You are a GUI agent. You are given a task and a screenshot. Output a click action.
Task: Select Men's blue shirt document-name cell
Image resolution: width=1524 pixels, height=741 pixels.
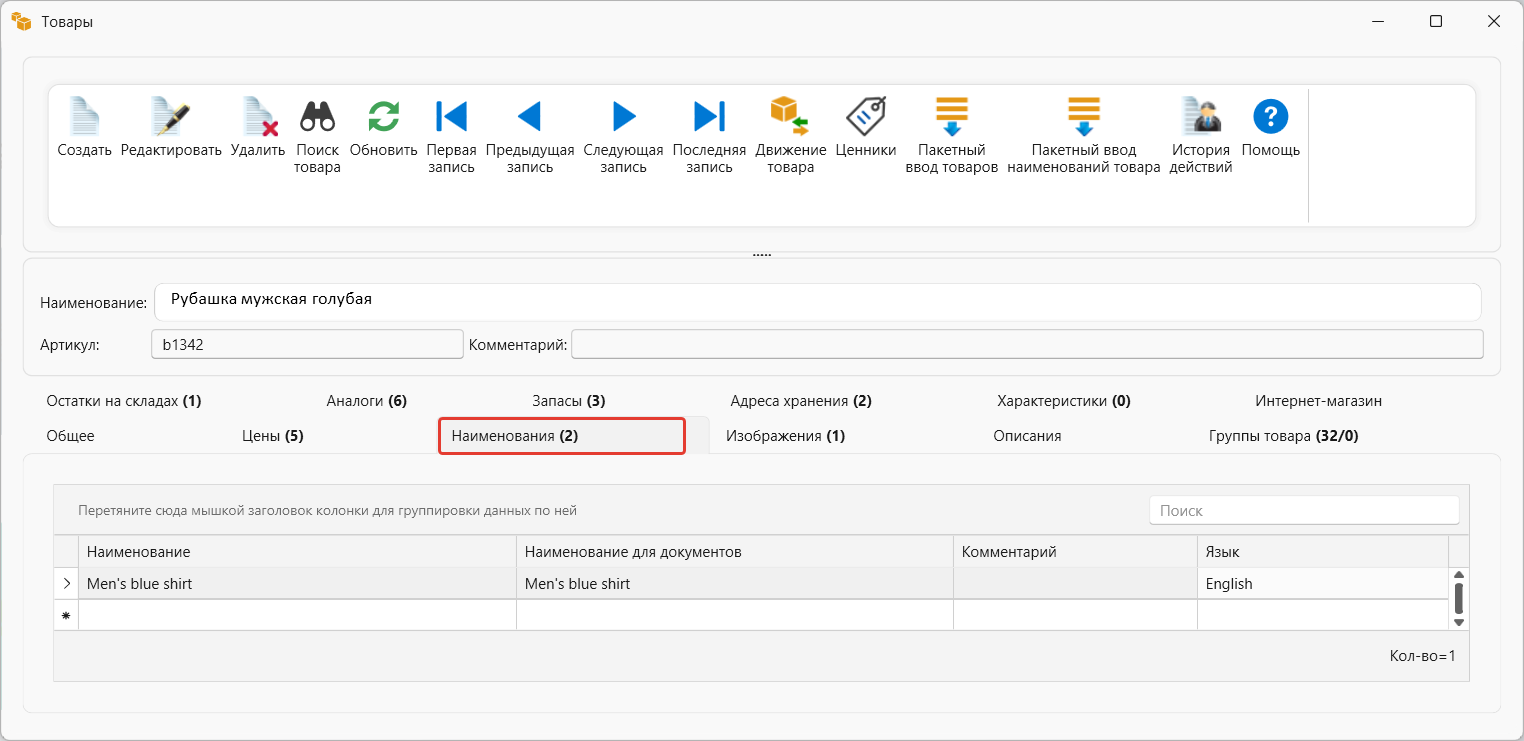coord(735,583)
